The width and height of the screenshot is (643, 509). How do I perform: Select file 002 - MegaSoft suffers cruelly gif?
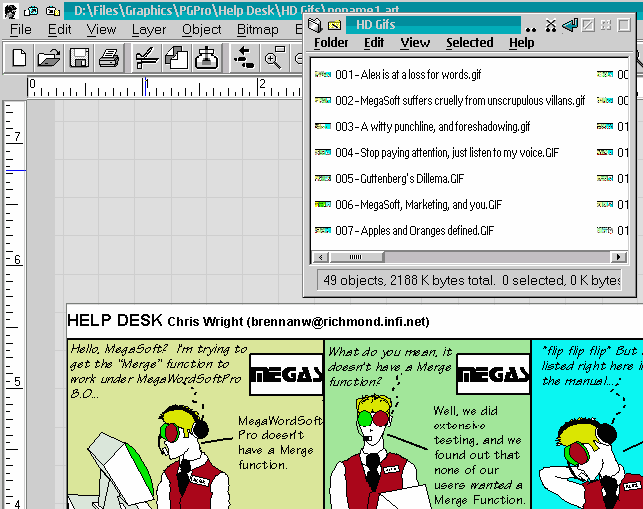pyautogui.click(x=460, y=100)
